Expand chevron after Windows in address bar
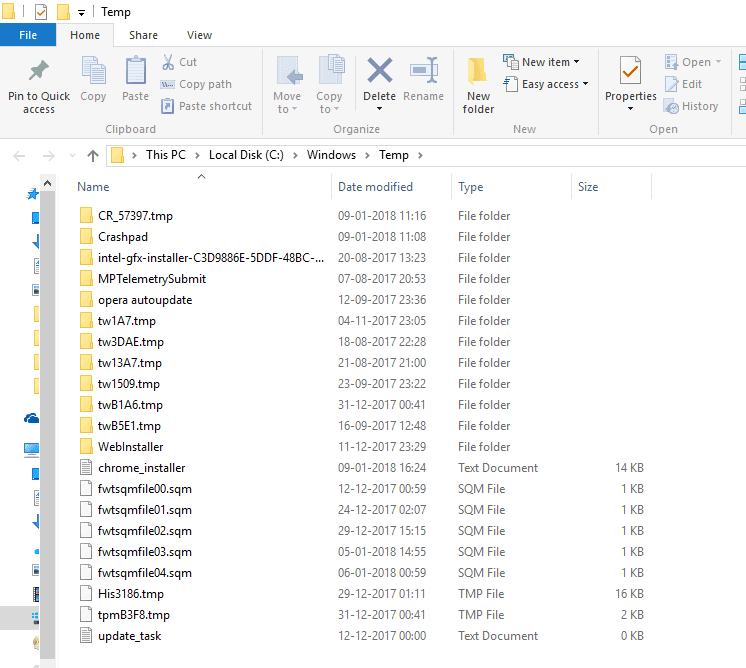Image resolution: width=746 pixels, height=668 pixels. point(367,156)
